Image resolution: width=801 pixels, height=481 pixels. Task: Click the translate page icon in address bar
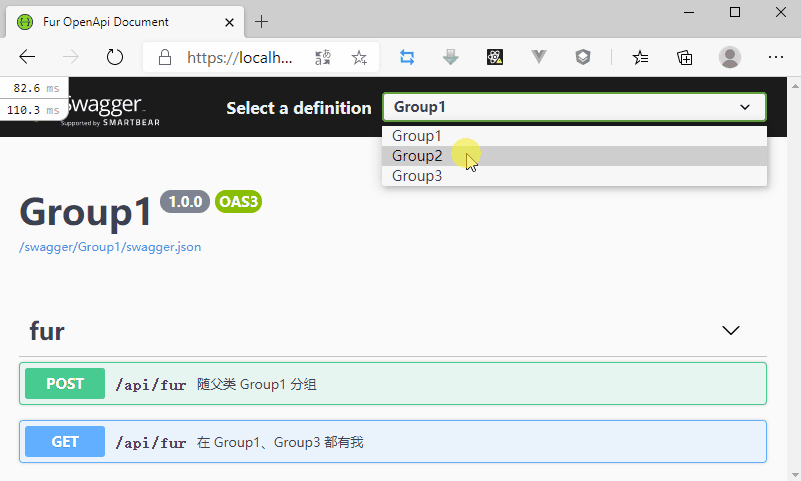(x=322, y=57)
